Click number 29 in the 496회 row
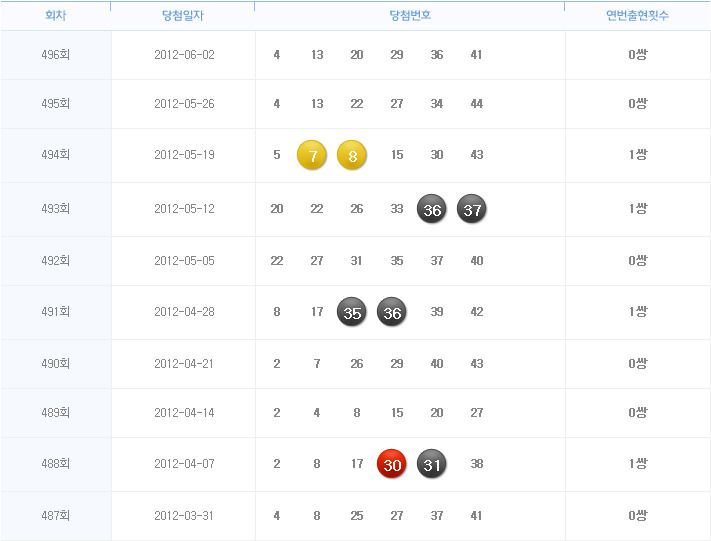Screen dimensions: 711x541 pyautogui.click(x=397, y=55)
